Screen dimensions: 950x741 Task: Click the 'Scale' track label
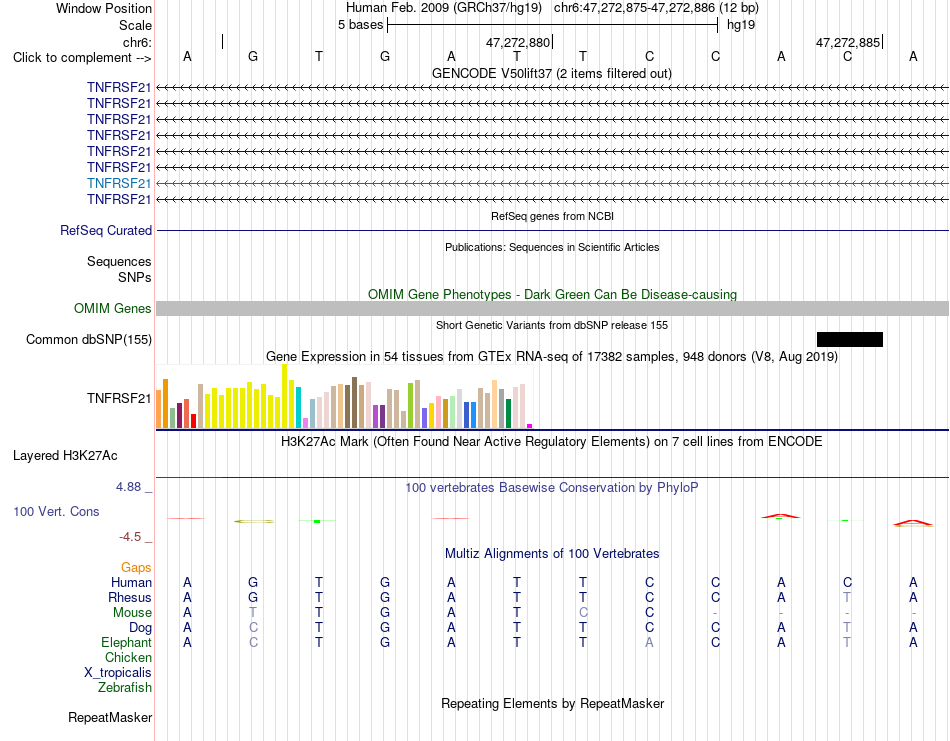point(135,25)
